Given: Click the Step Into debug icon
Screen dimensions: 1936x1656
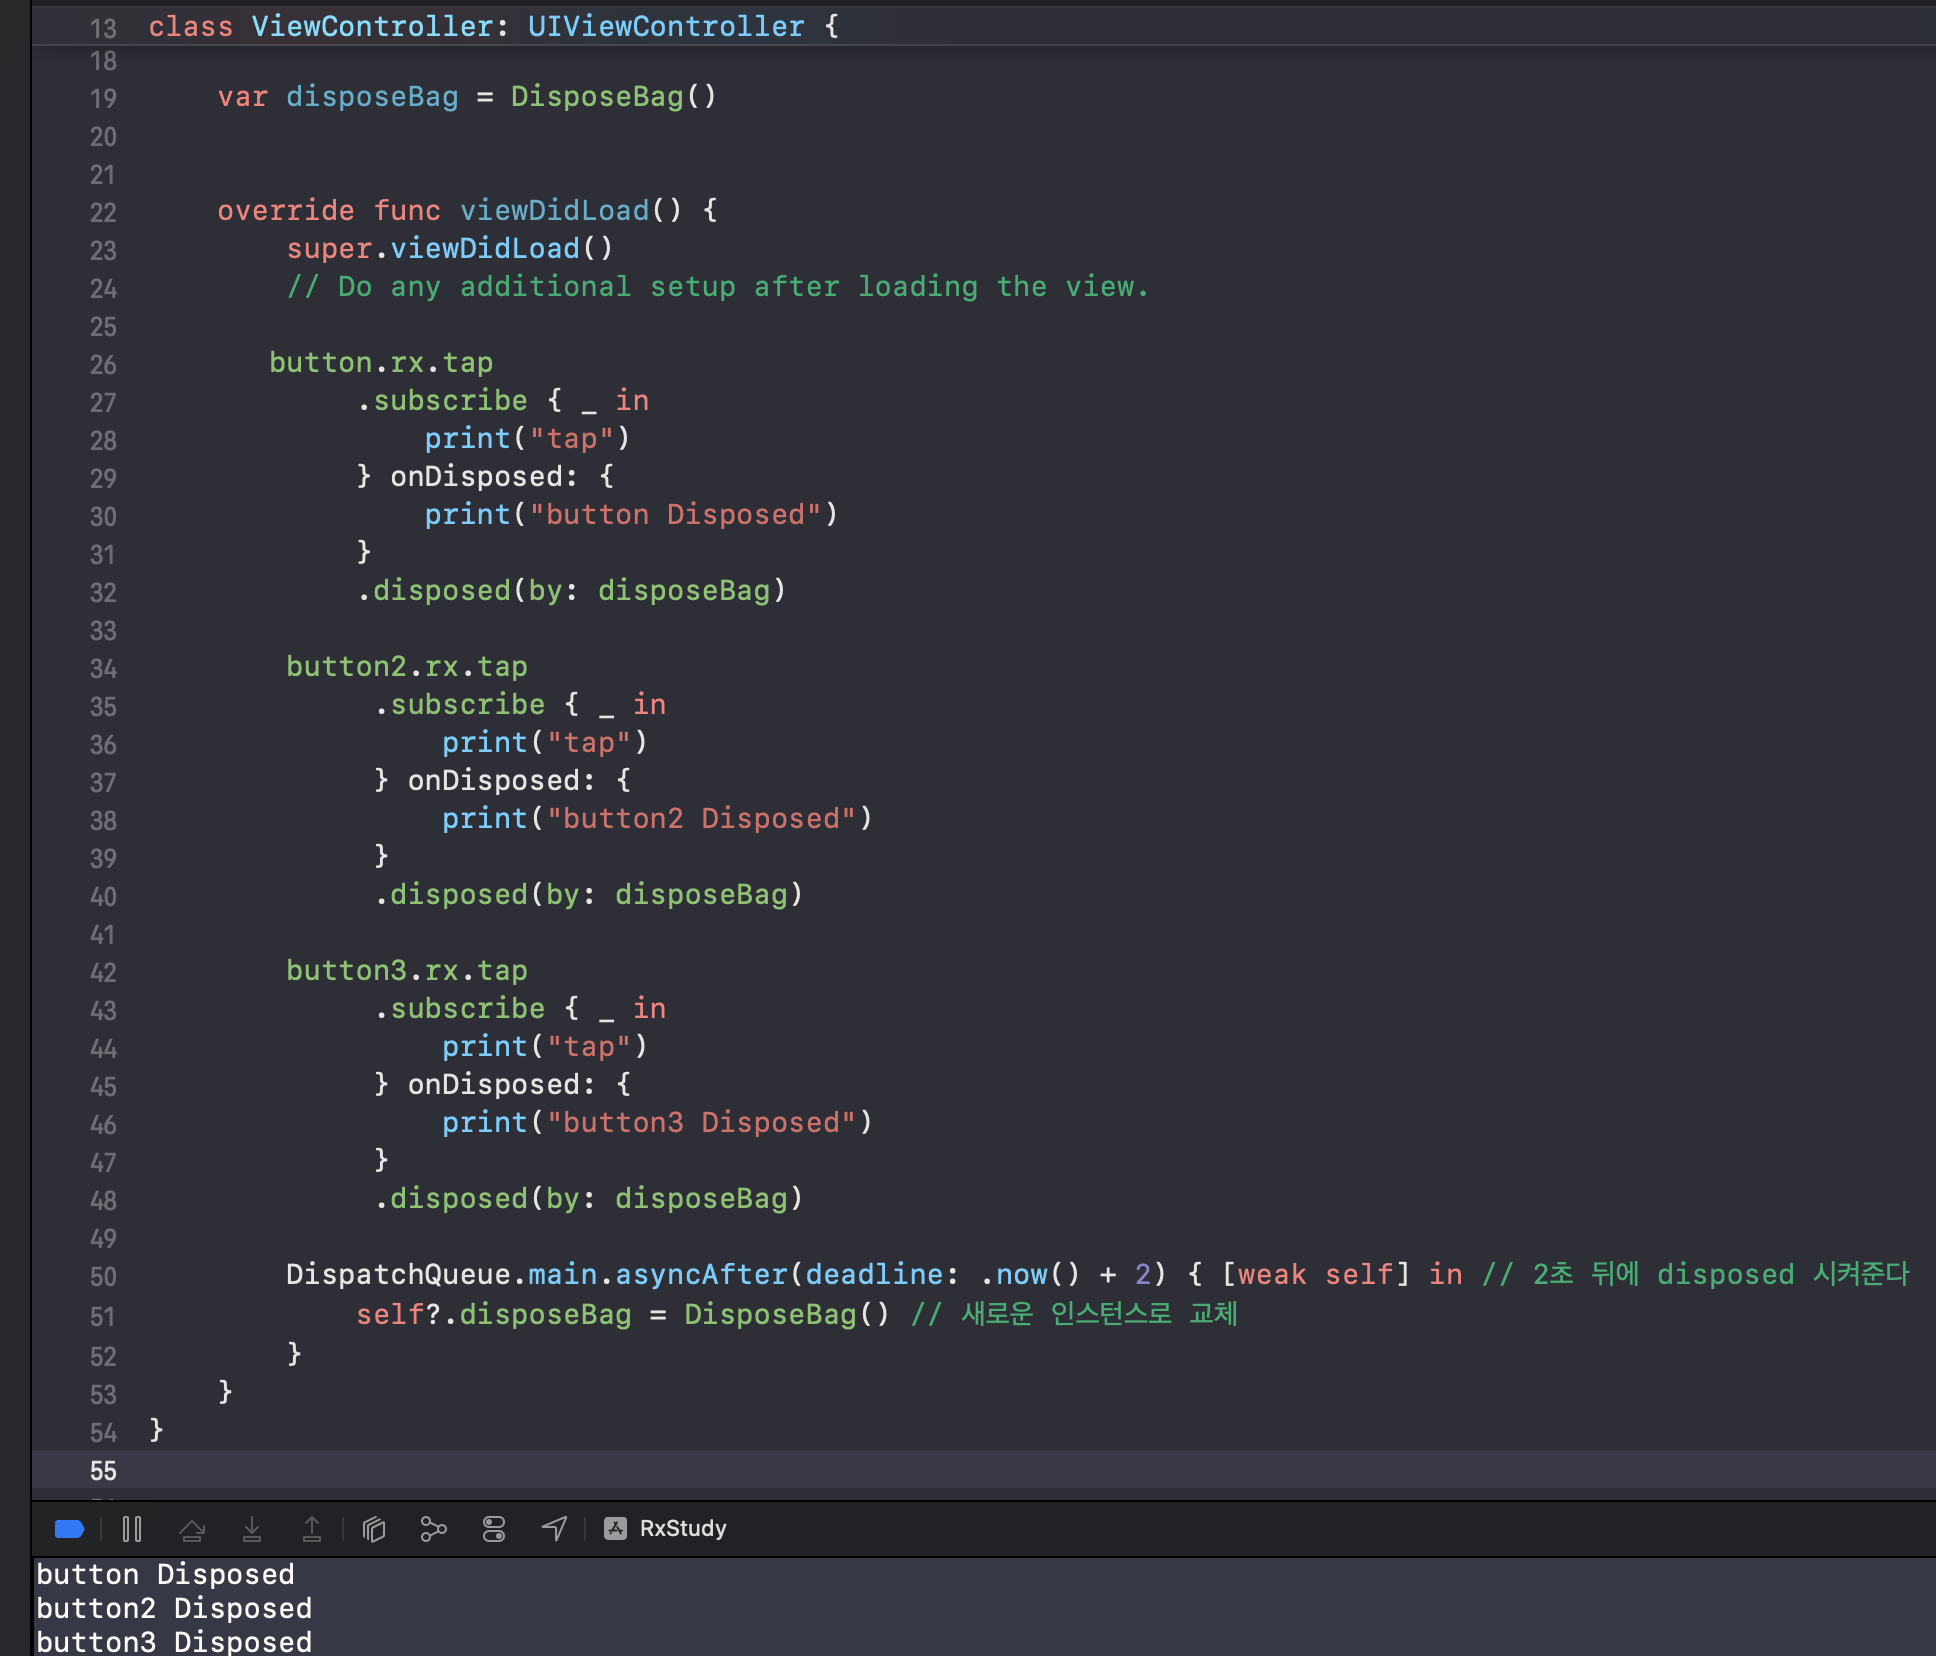Looking at the screenshot, I should pos(252,1528).
